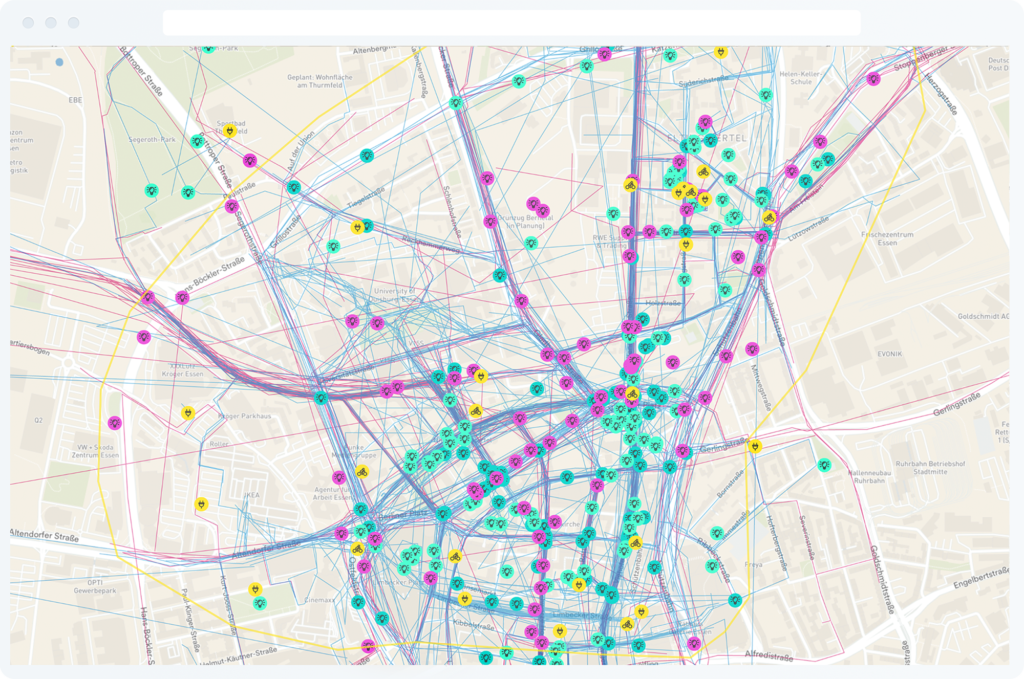Open leftmost teal lightbulb marker in Segeroth-Park

[151, 190]
